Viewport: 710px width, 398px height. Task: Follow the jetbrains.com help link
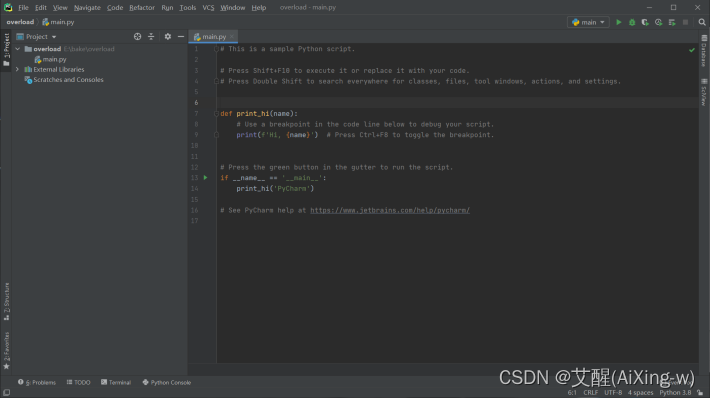pos(390,211)
